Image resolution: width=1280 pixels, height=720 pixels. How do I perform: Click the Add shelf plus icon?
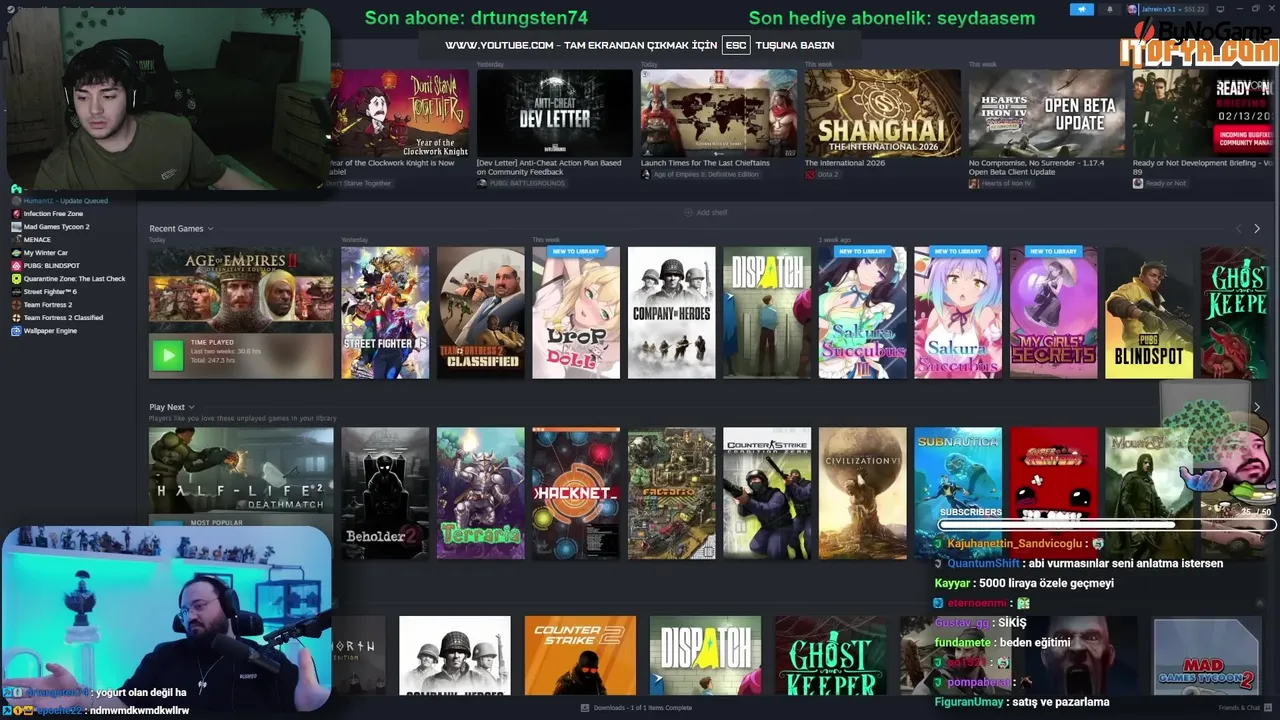click(x=688, y=212)
